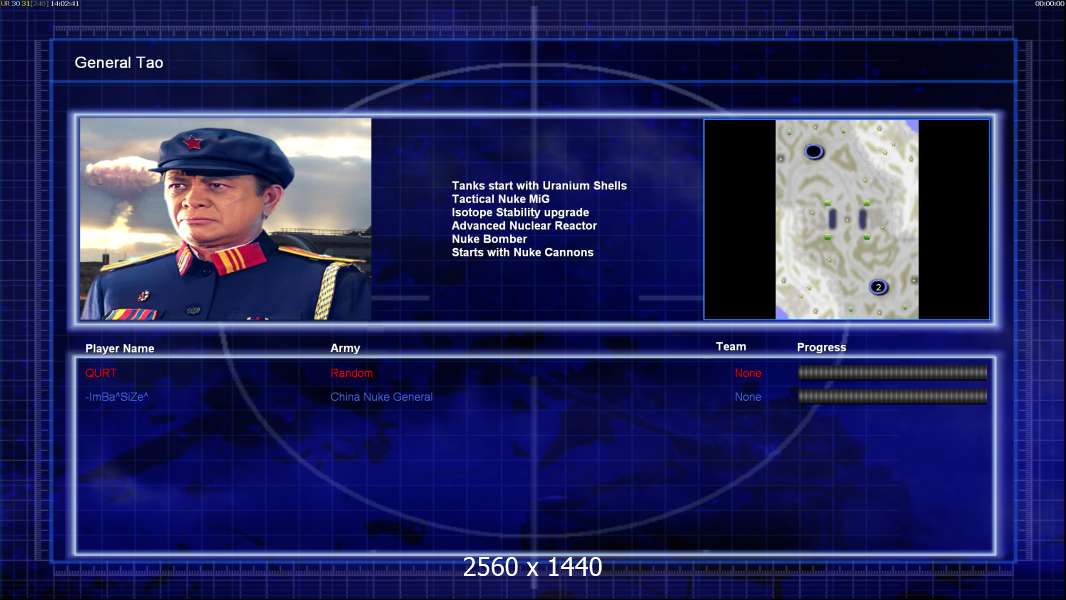Viewport: 1066px width, 600px height.
Task: Select the unnumbered start position marker on the map
Action: (x=814, y=152)
